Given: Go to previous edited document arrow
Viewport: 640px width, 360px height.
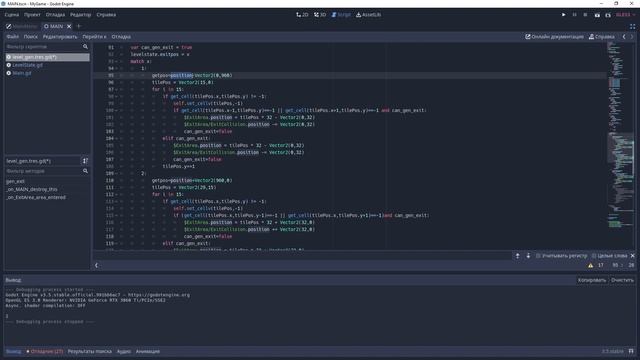Looking at the screenshot, I should click(624, 37).
